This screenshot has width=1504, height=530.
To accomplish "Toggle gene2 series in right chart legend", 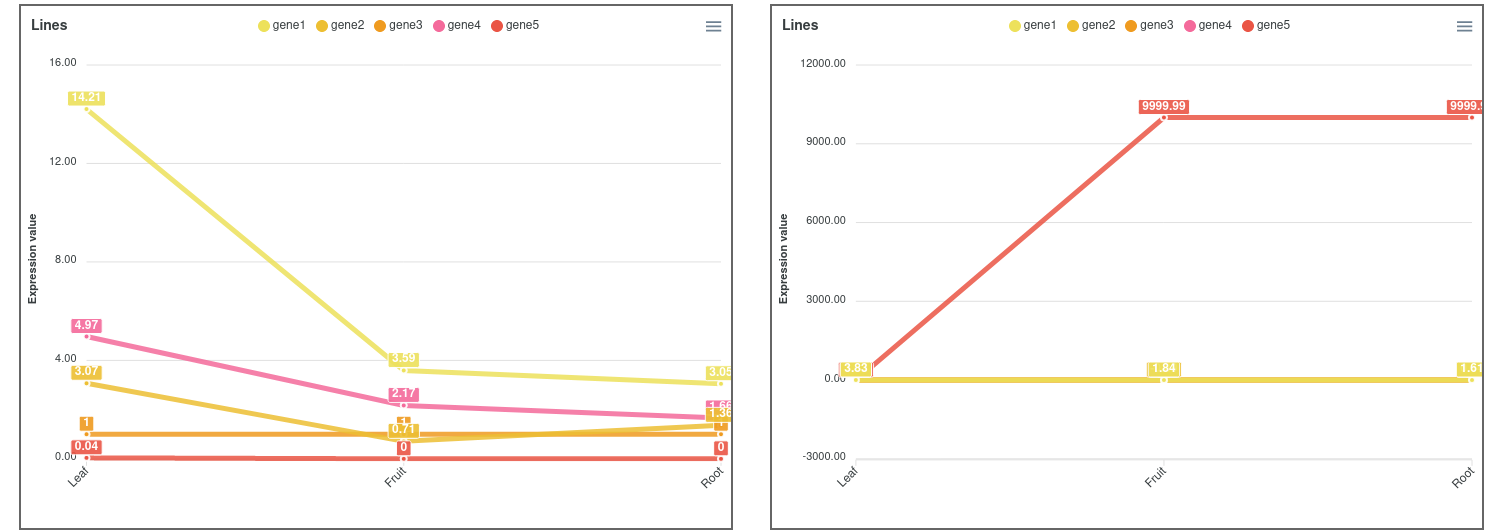I will [x=1091, y=25].
